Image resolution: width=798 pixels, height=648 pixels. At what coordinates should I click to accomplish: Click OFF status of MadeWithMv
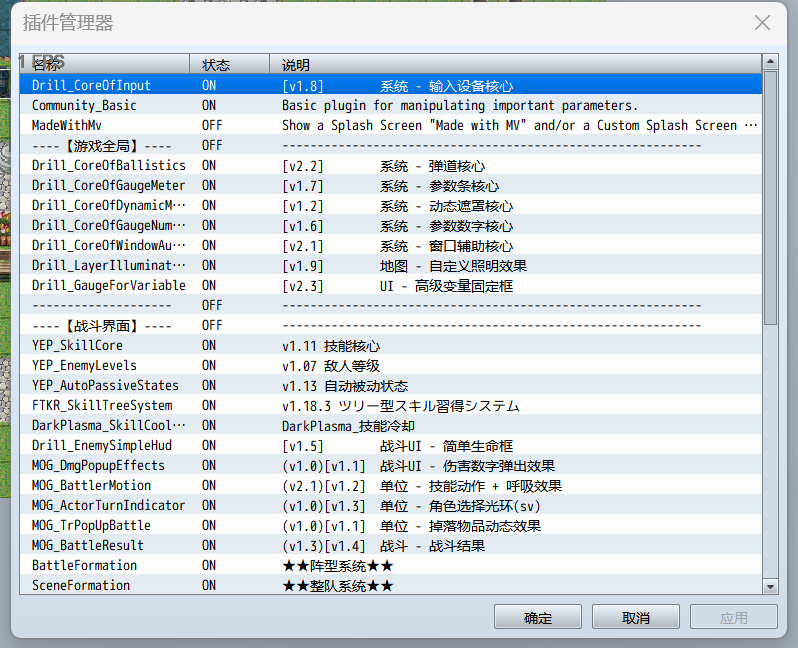pyautogui.click(x=212, y=125)
